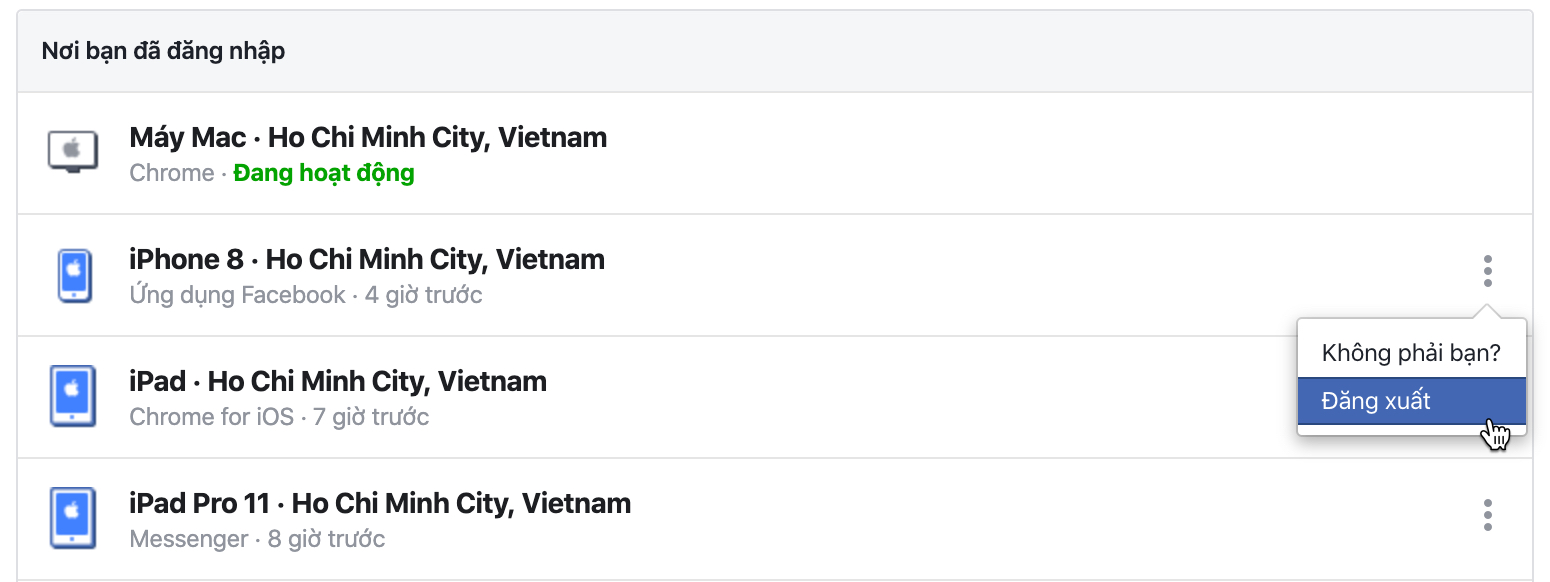
Task: Click the "Máy Mac · Ho Chi Minh City" title
Action: (368, 137)
